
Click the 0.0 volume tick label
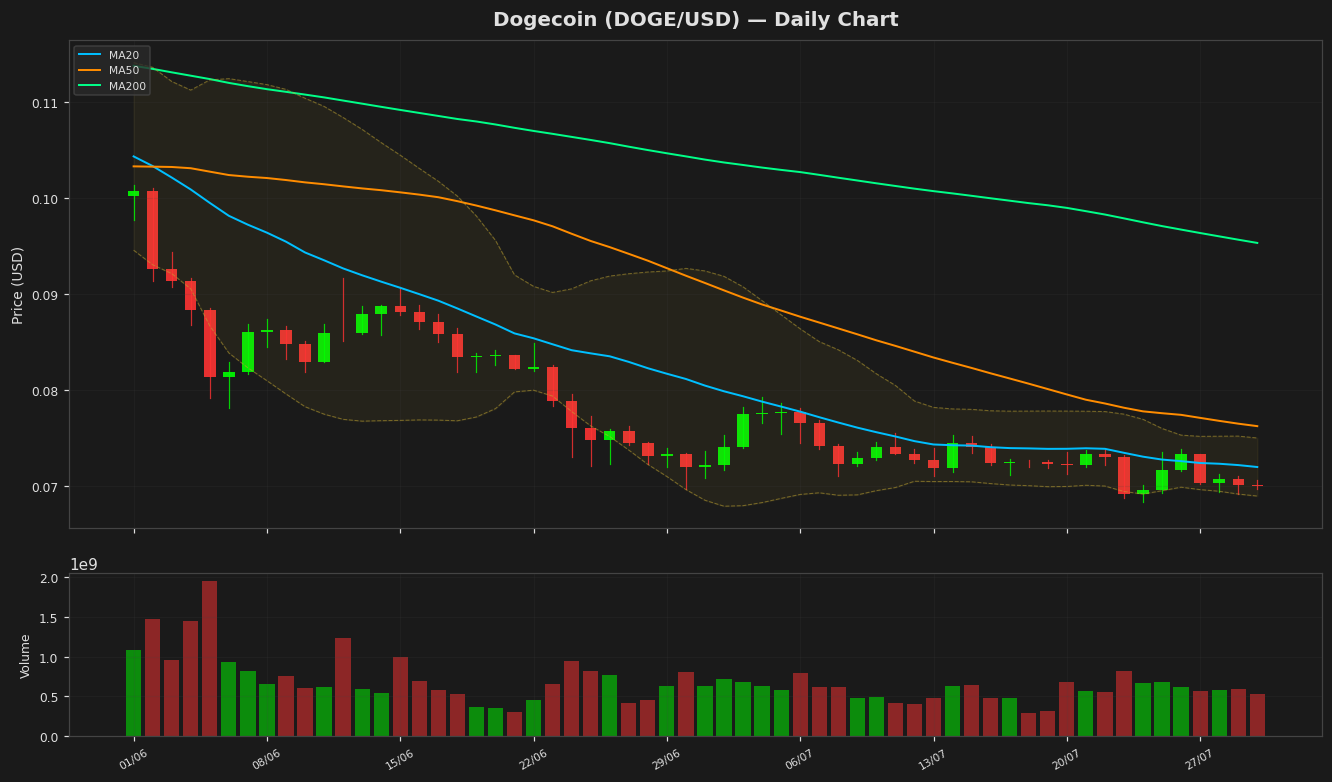click(49, 737)
